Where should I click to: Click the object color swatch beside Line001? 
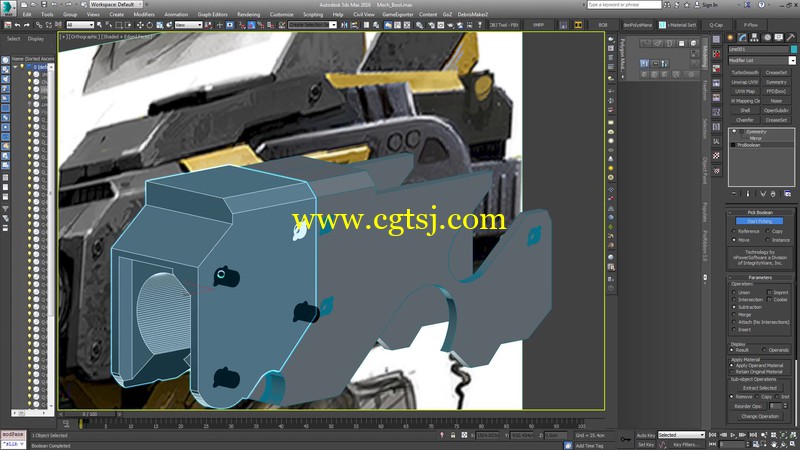(793, 49)
